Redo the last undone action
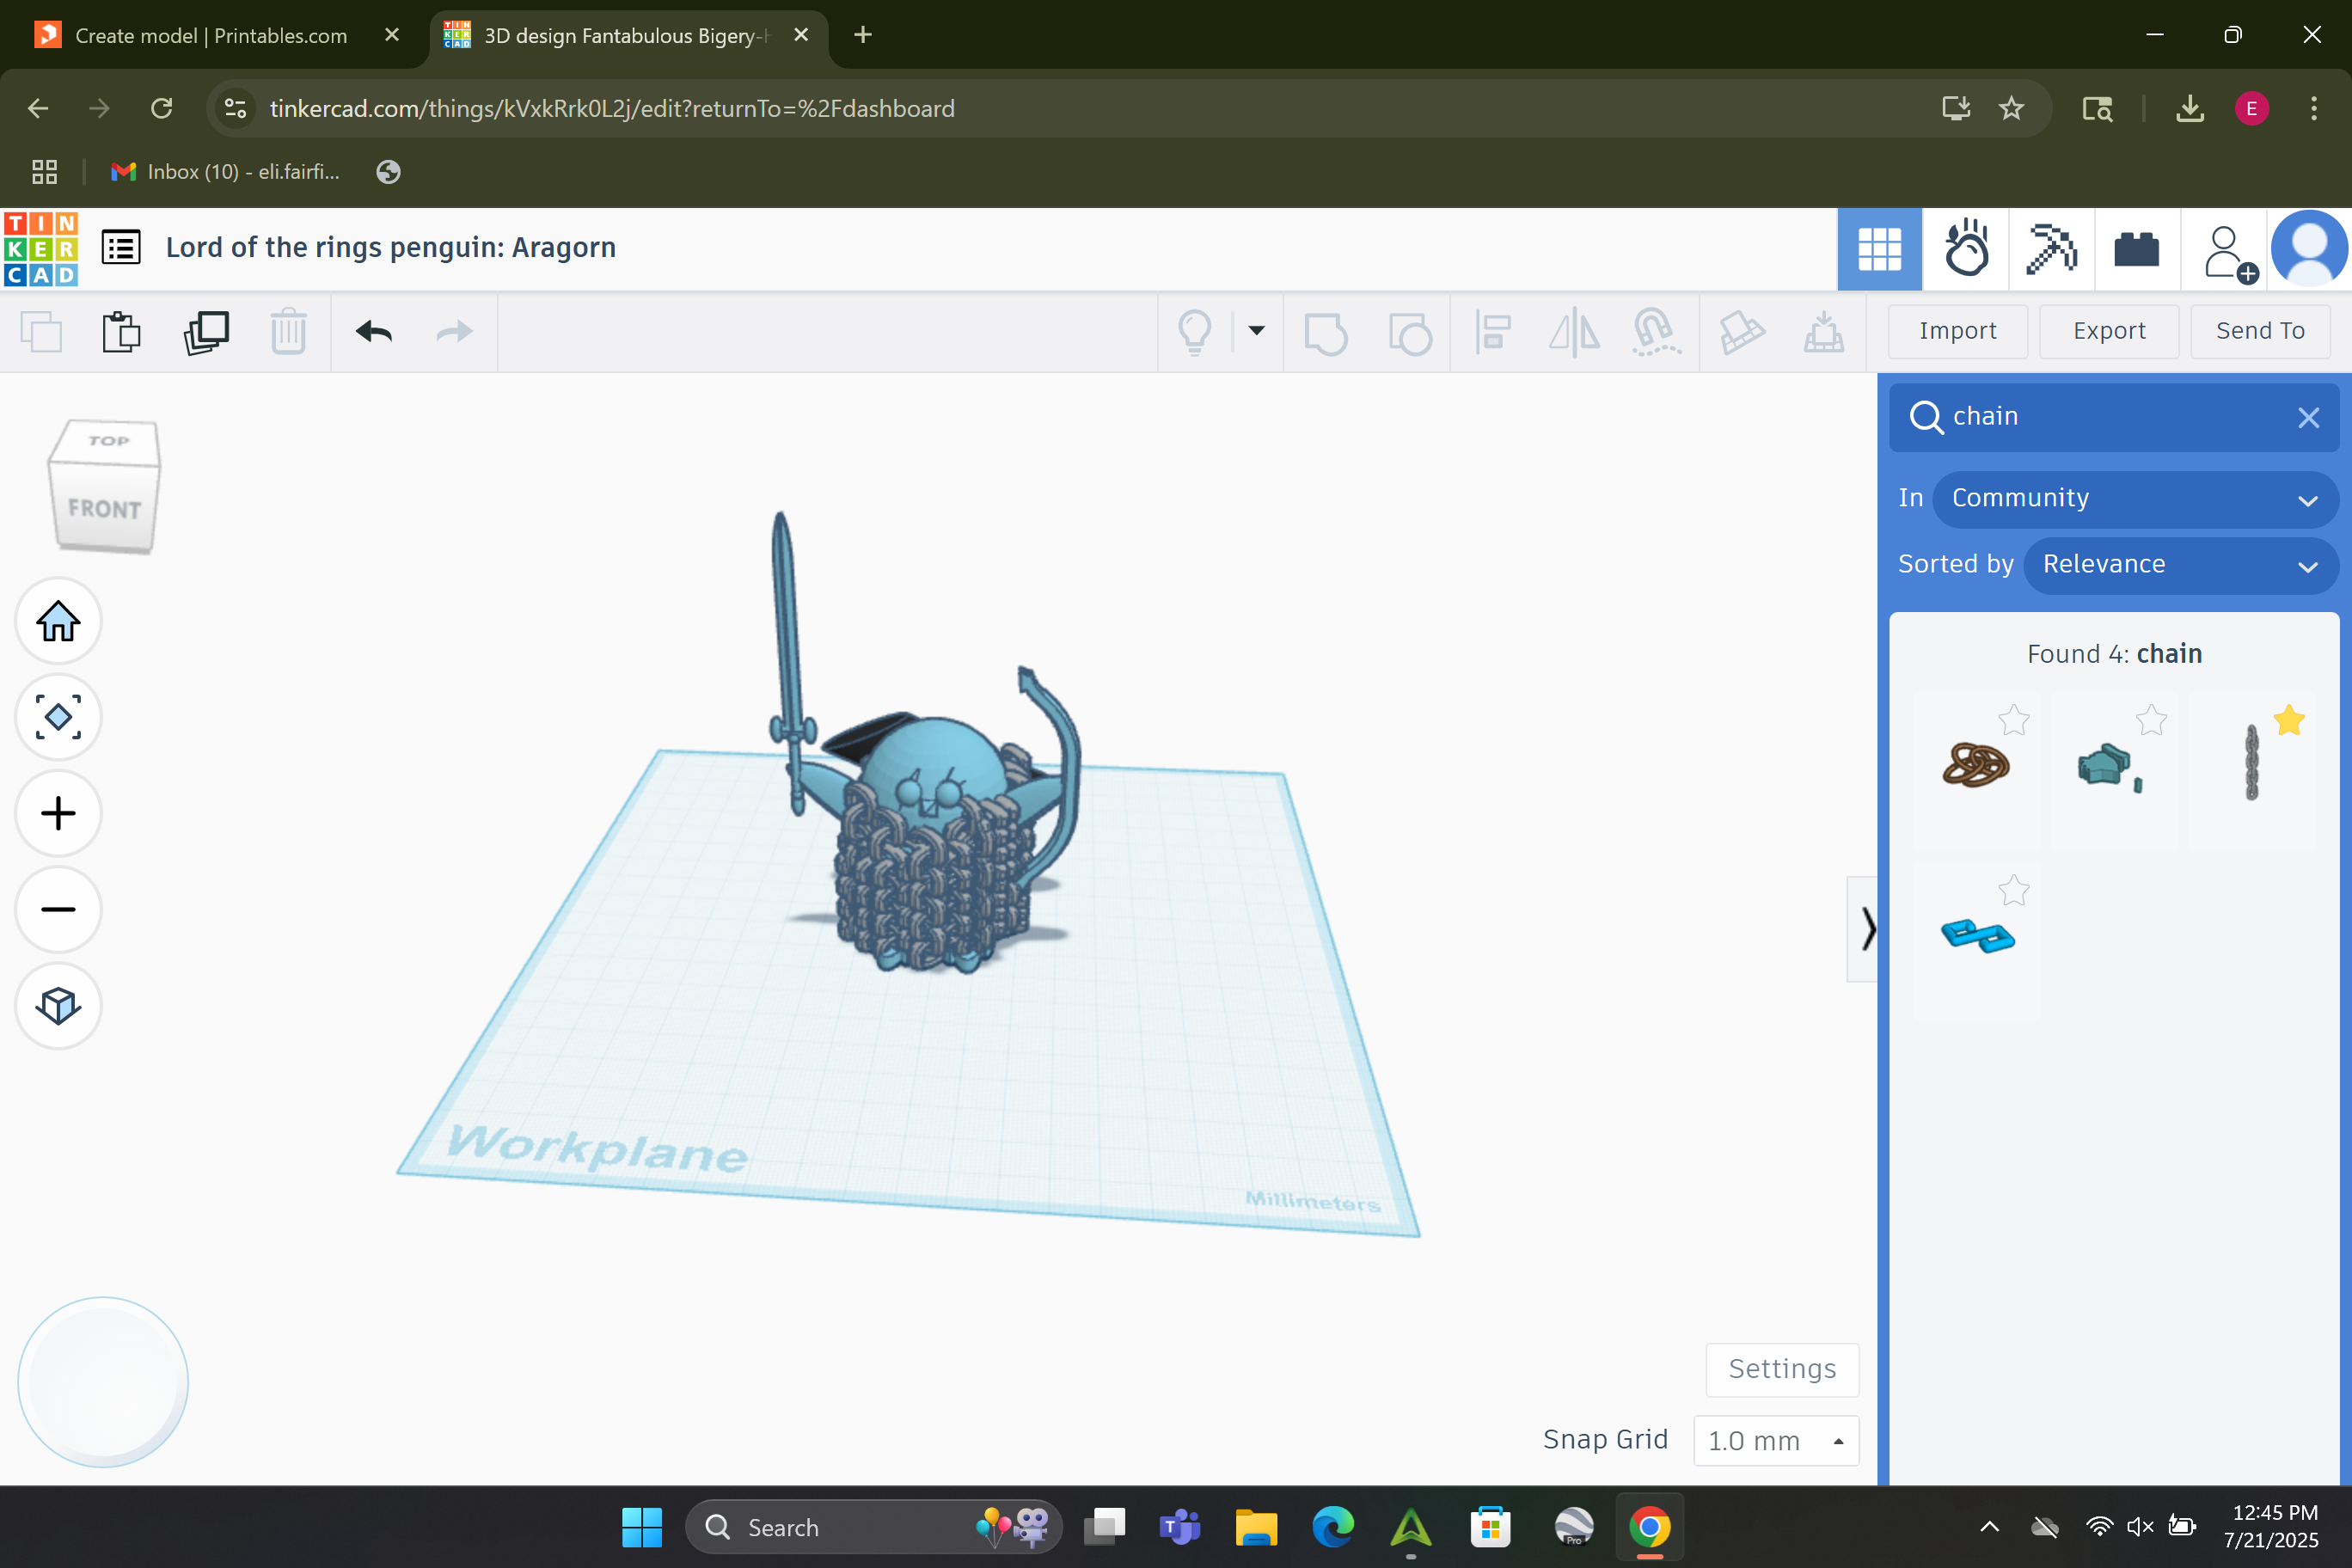Viewport: 2352px width, 1568px height. point(455,331)
